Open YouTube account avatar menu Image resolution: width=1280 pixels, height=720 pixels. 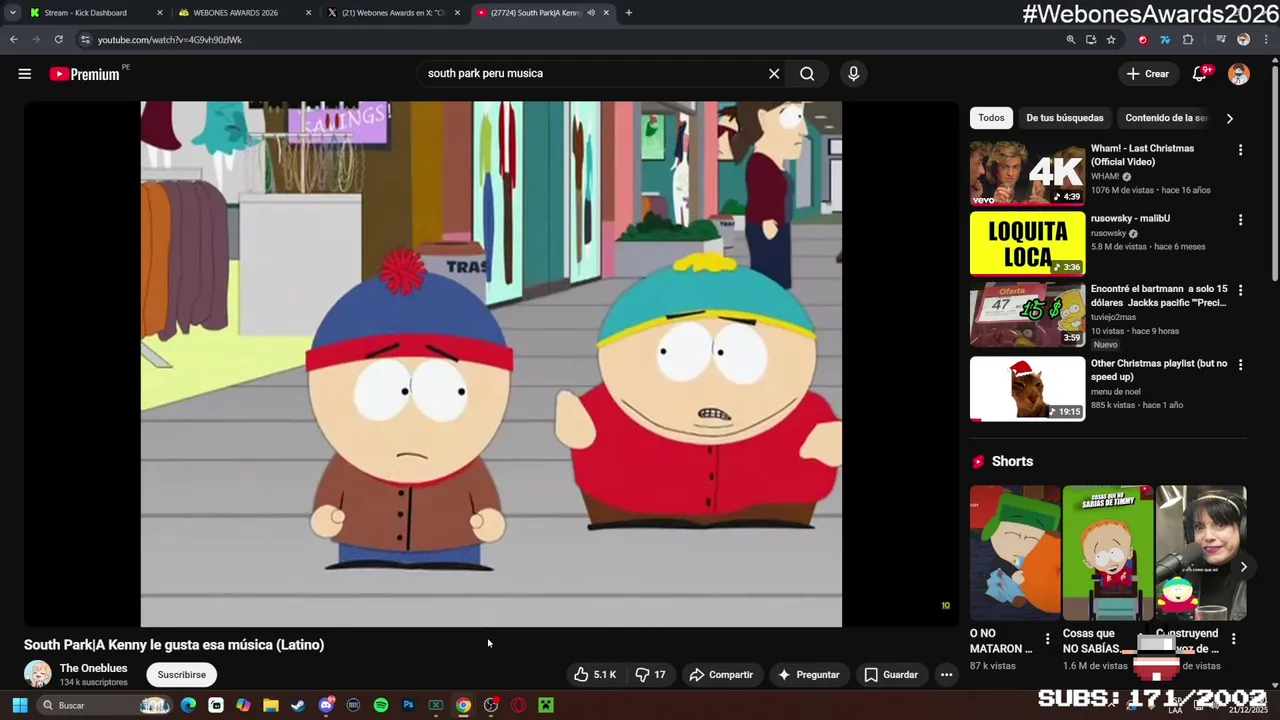[1239, 74]
